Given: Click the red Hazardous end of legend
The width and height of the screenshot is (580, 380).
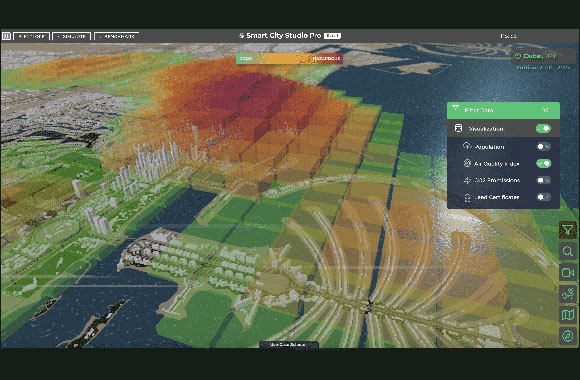Looking at the screenshot, I should coord(327,58).
